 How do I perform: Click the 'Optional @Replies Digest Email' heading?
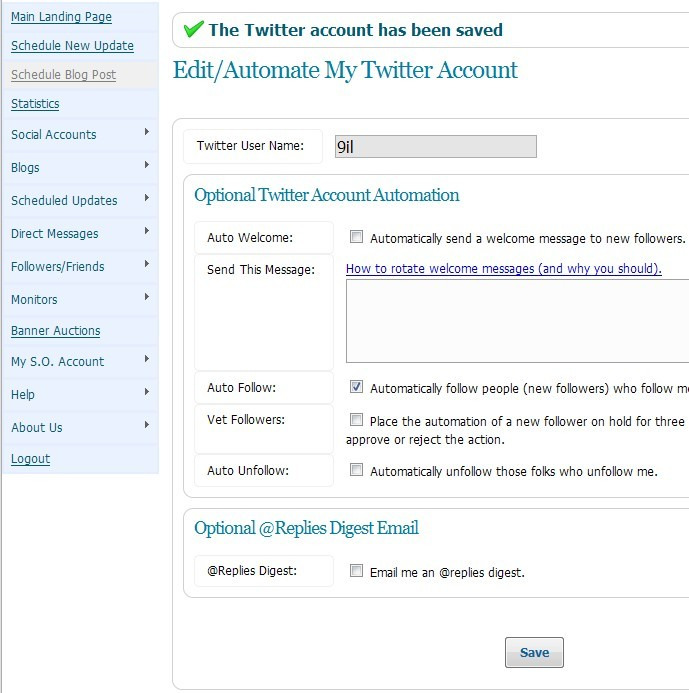(x=306, y=528)
